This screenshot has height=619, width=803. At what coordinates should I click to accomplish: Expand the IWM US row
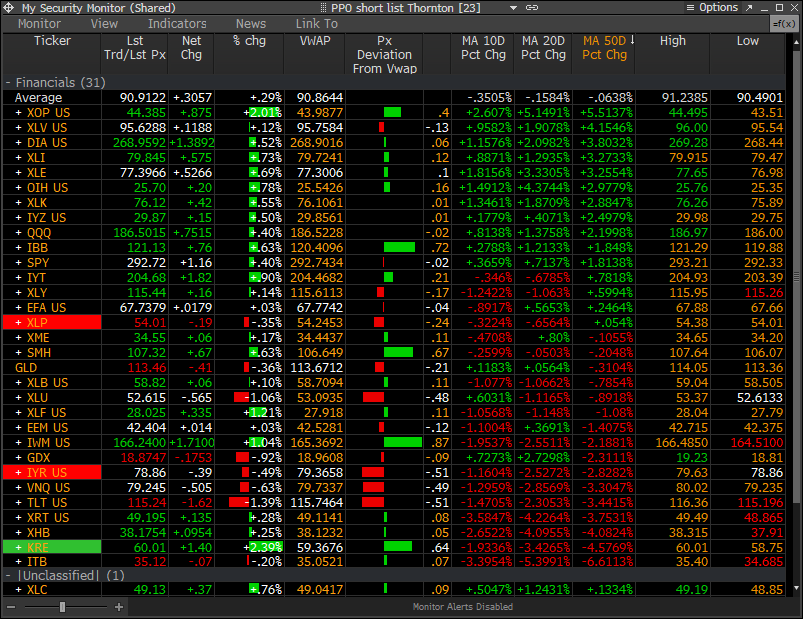coord(18,443)
